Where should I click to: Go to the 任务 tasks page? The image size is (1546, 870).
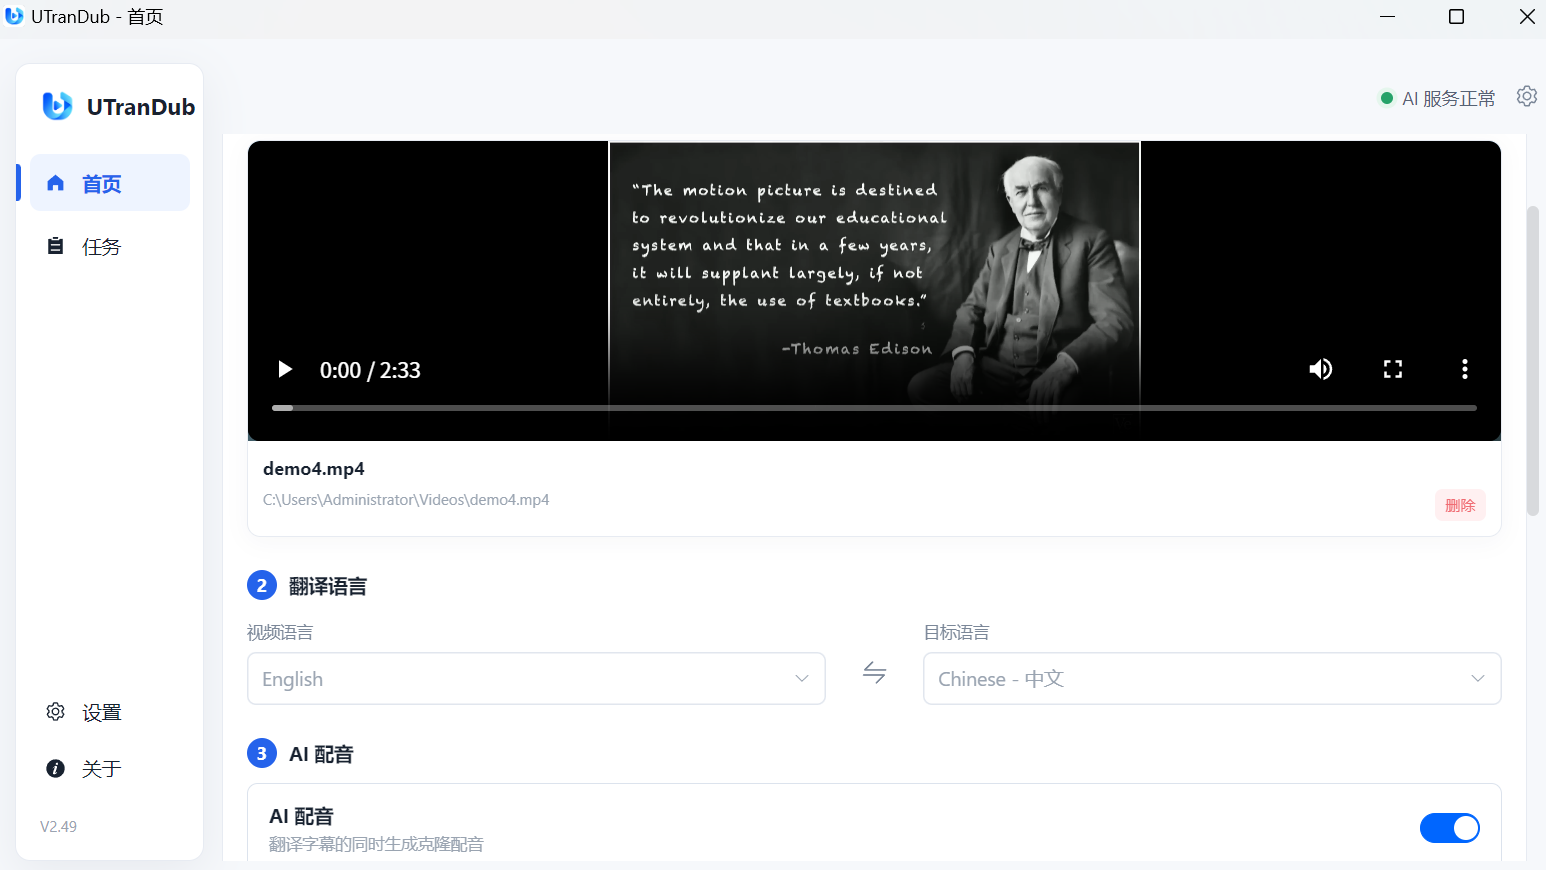[x=110, y=246]
